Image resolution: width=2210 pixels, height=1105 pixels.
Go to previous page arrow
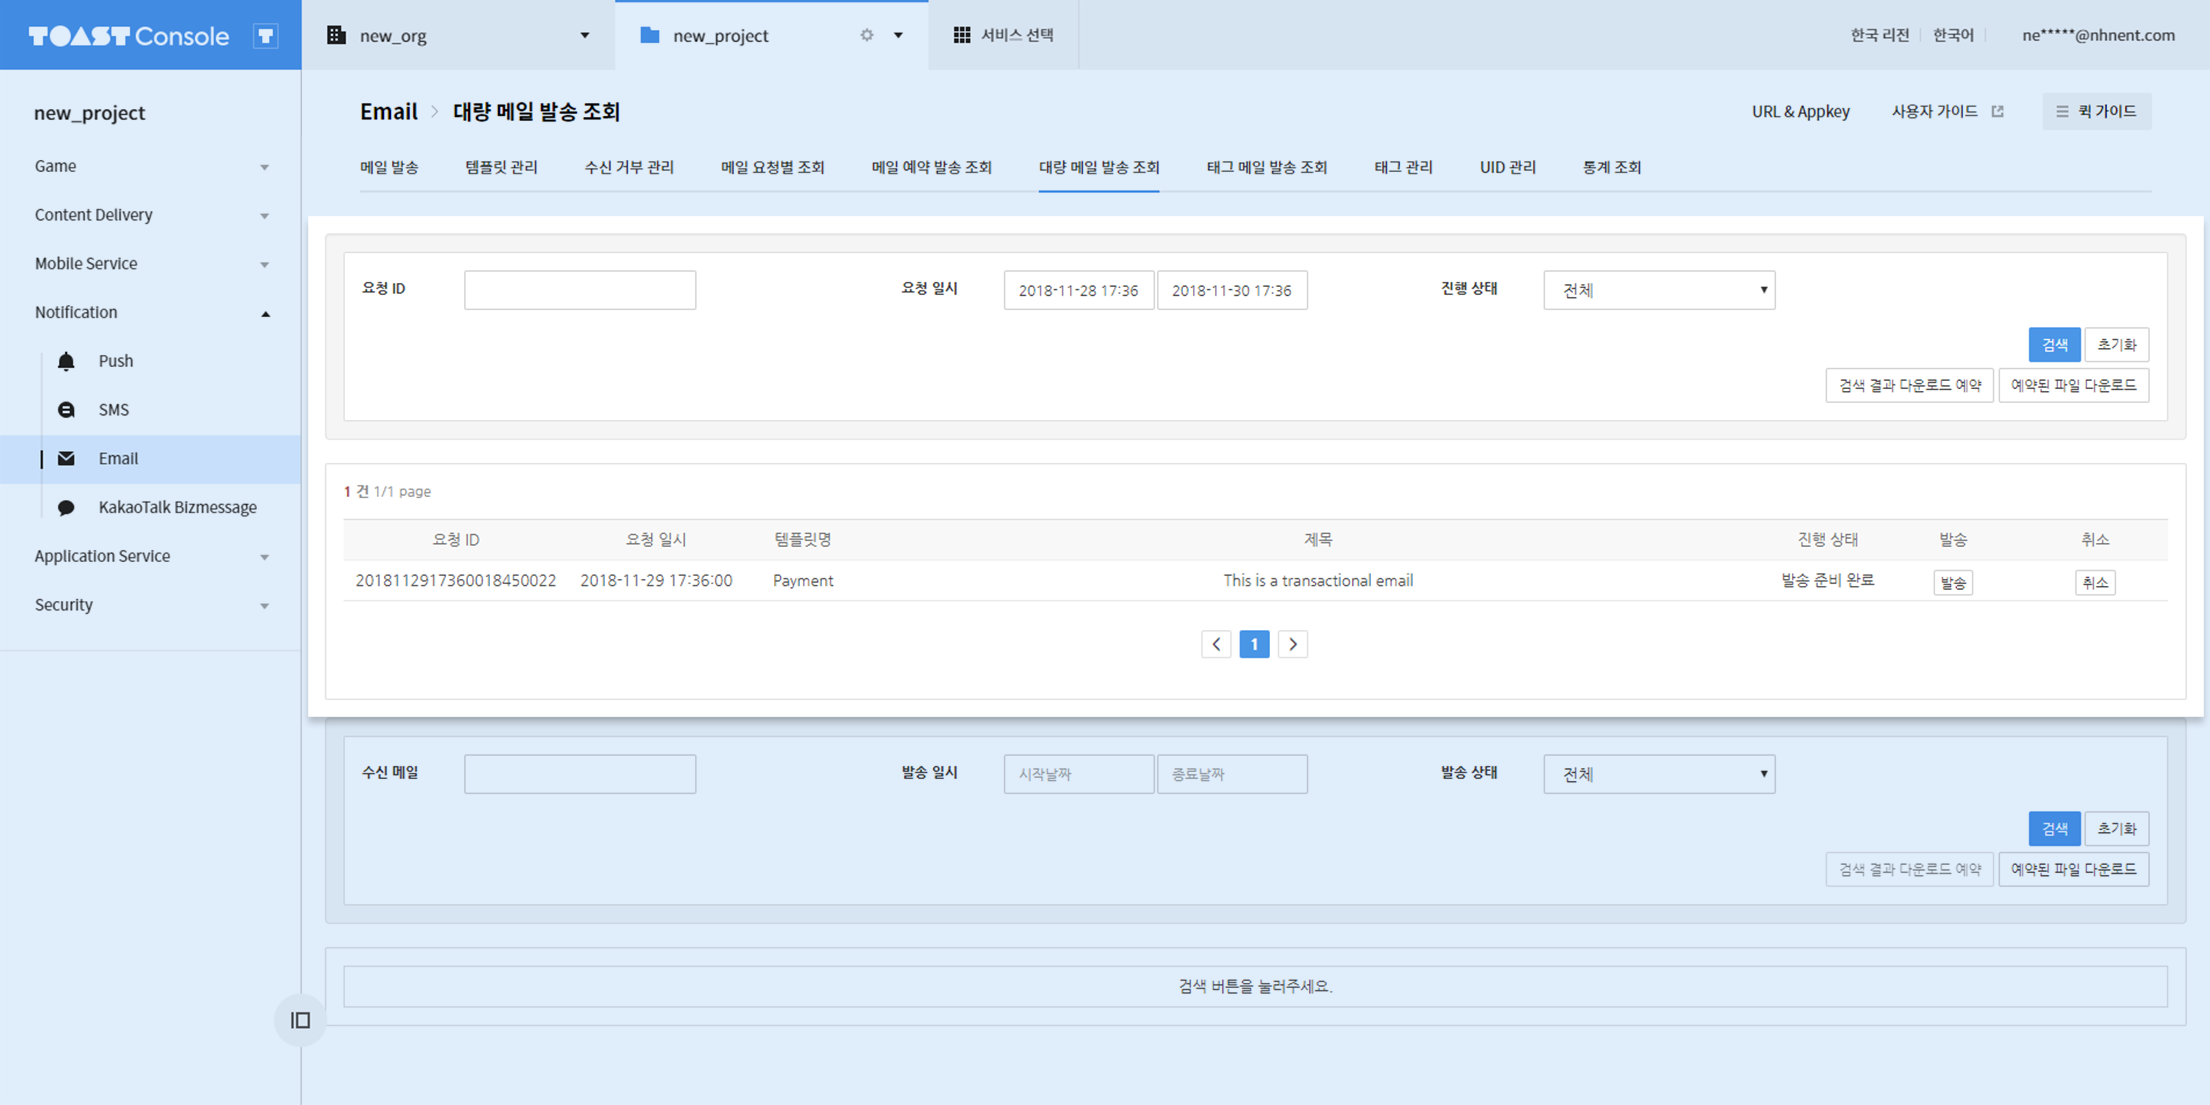point(1216,644)
